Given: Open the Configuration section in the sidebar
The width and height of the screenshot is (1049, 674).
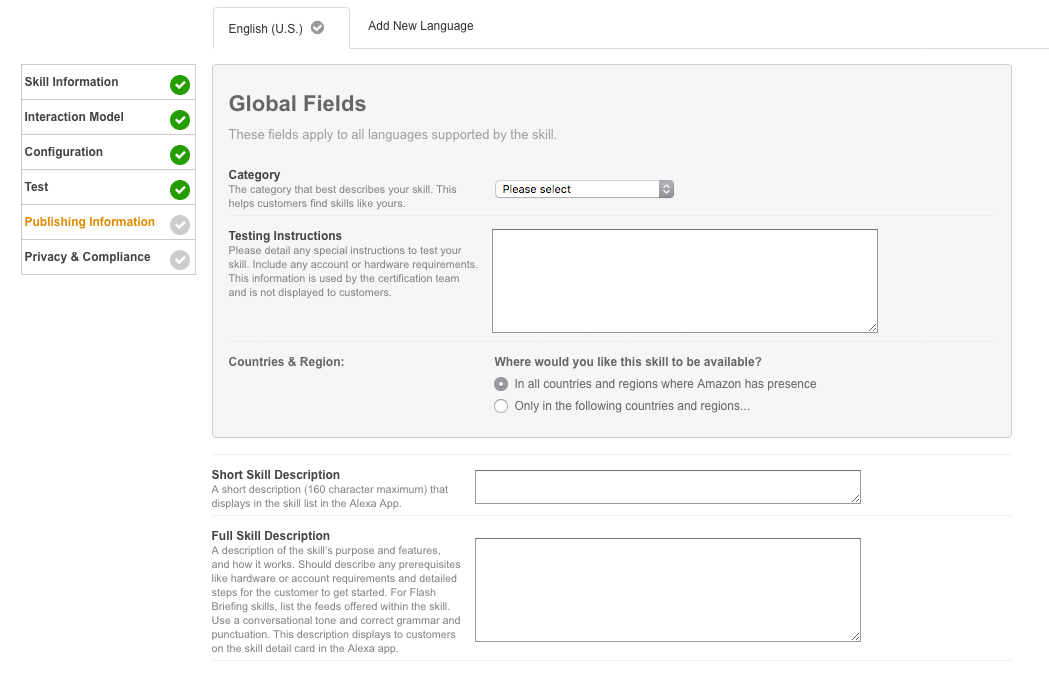Looking at the screenshot, I should (64, 152).
